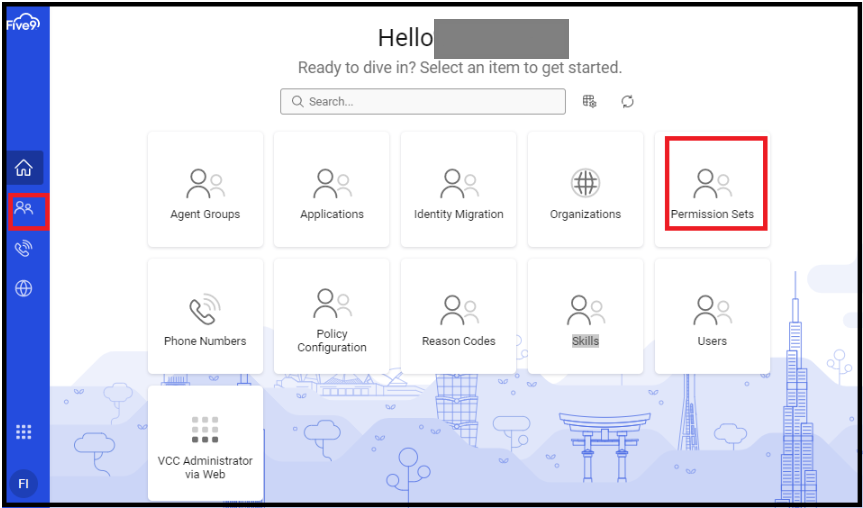
Task: Open the globe icon in sidebar
Action: 24,288
